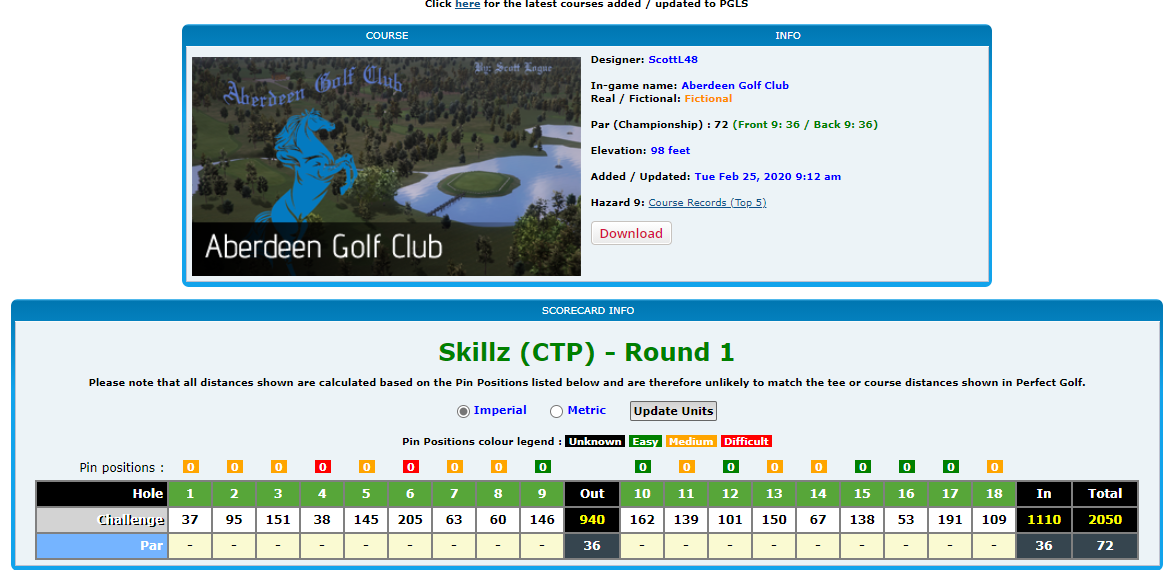Click the red pin position marker above hole 4

pyautogui.click(x=322, y=467)
